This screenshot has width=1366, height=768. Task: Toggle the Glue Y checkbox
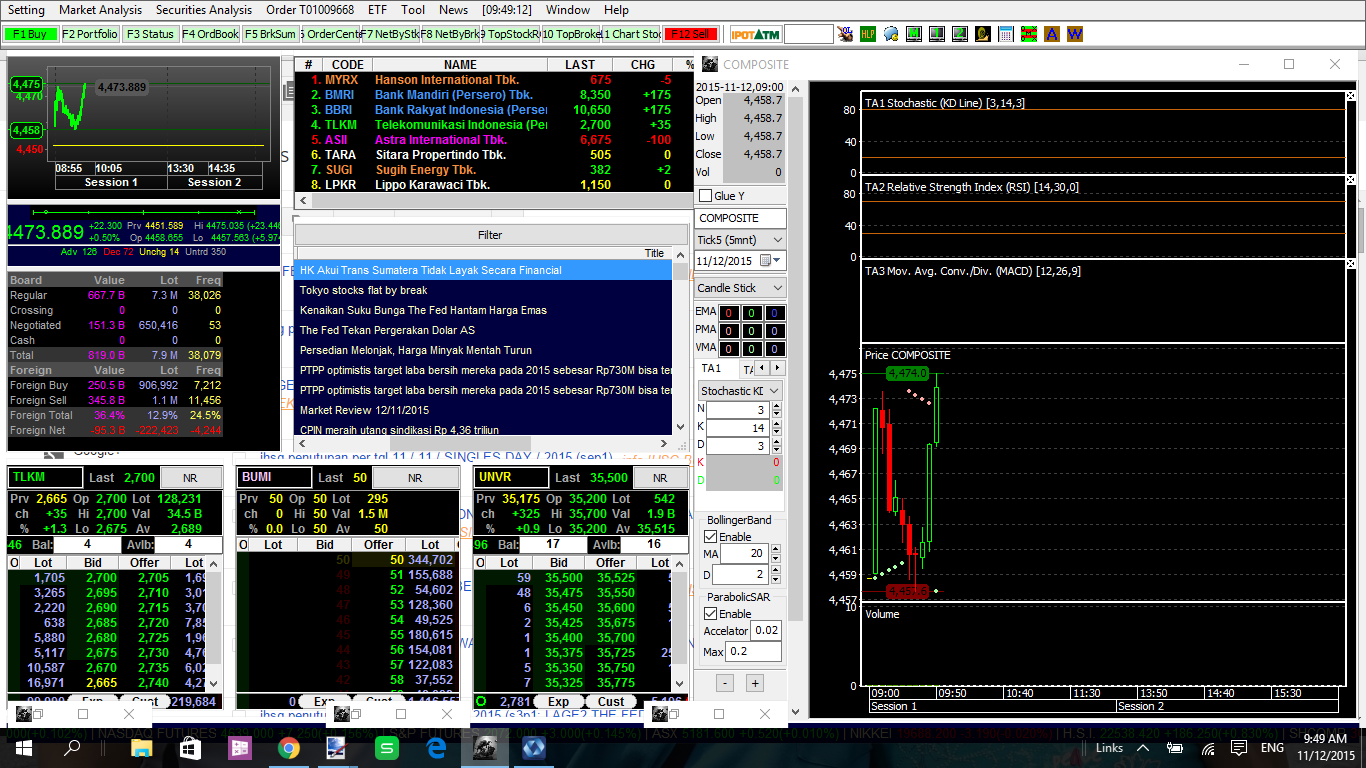pos(705,196)
